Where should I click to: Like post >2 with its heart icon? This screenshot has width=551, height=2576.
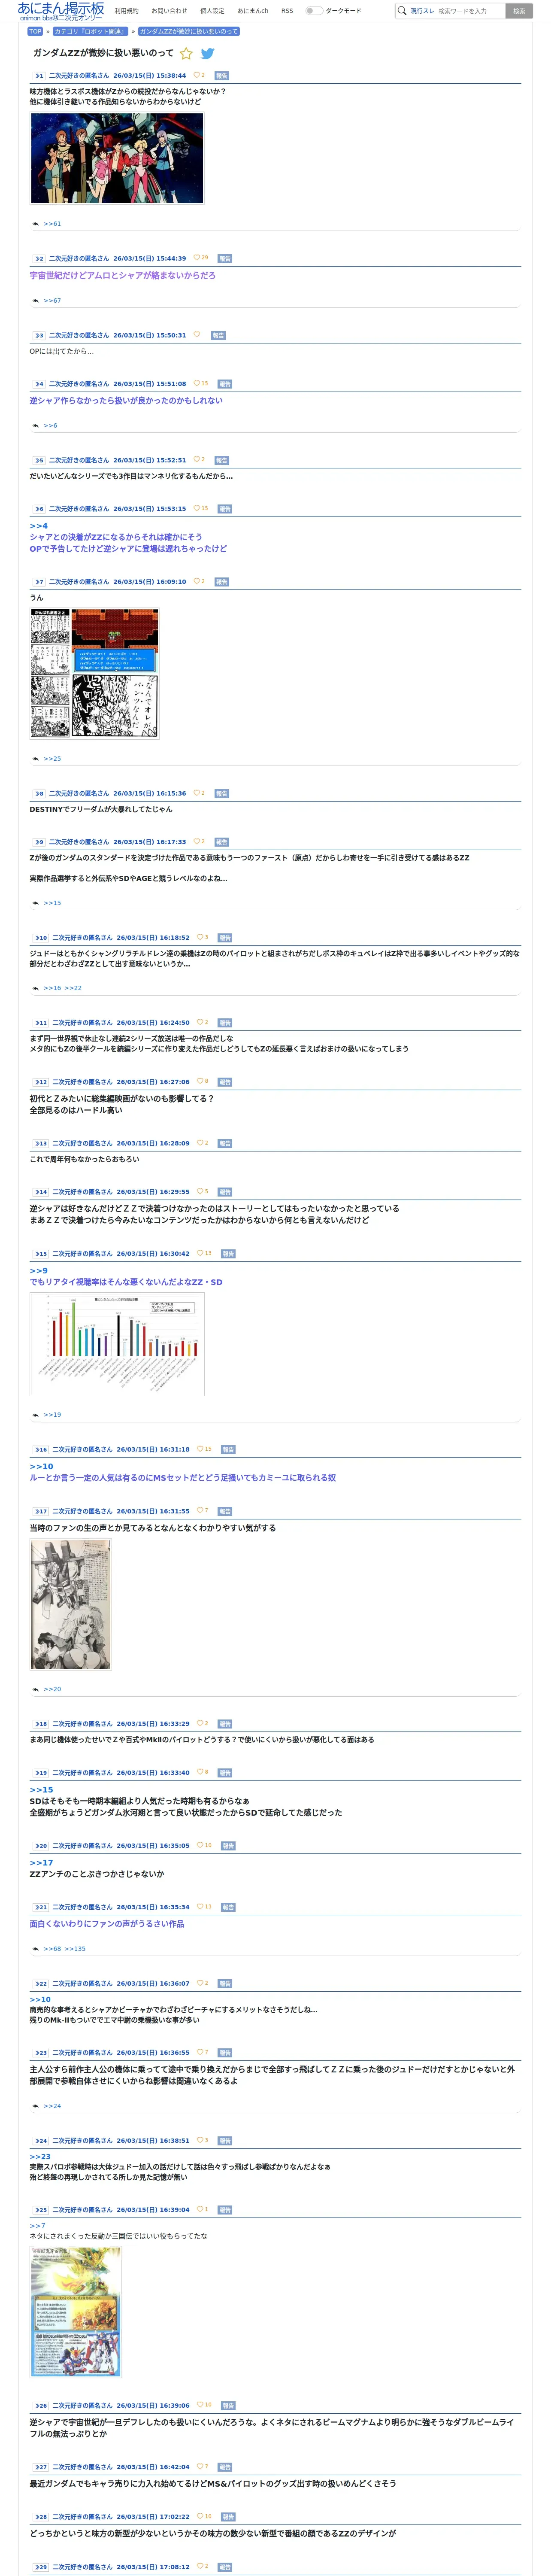[x=196, y=258]
